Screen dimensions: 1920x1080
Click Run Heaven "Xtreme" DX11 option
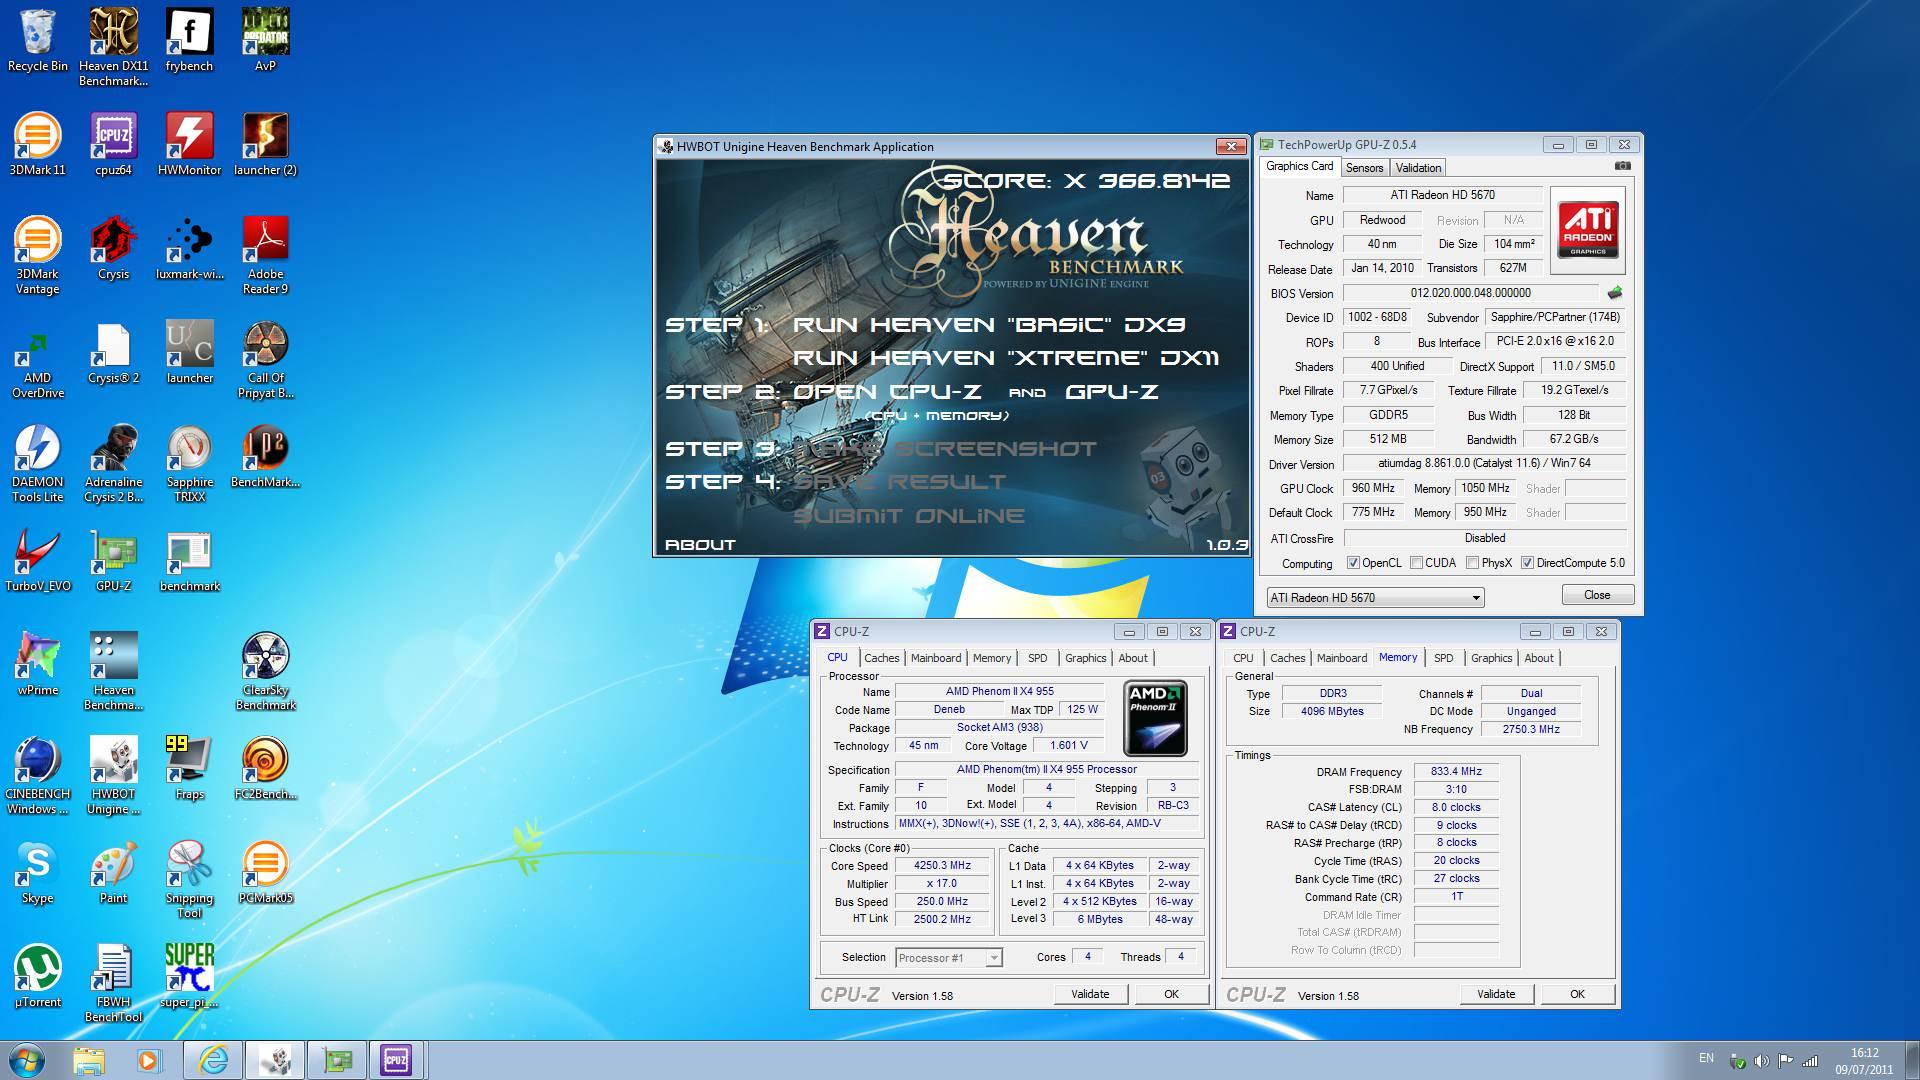point(1005,357)
